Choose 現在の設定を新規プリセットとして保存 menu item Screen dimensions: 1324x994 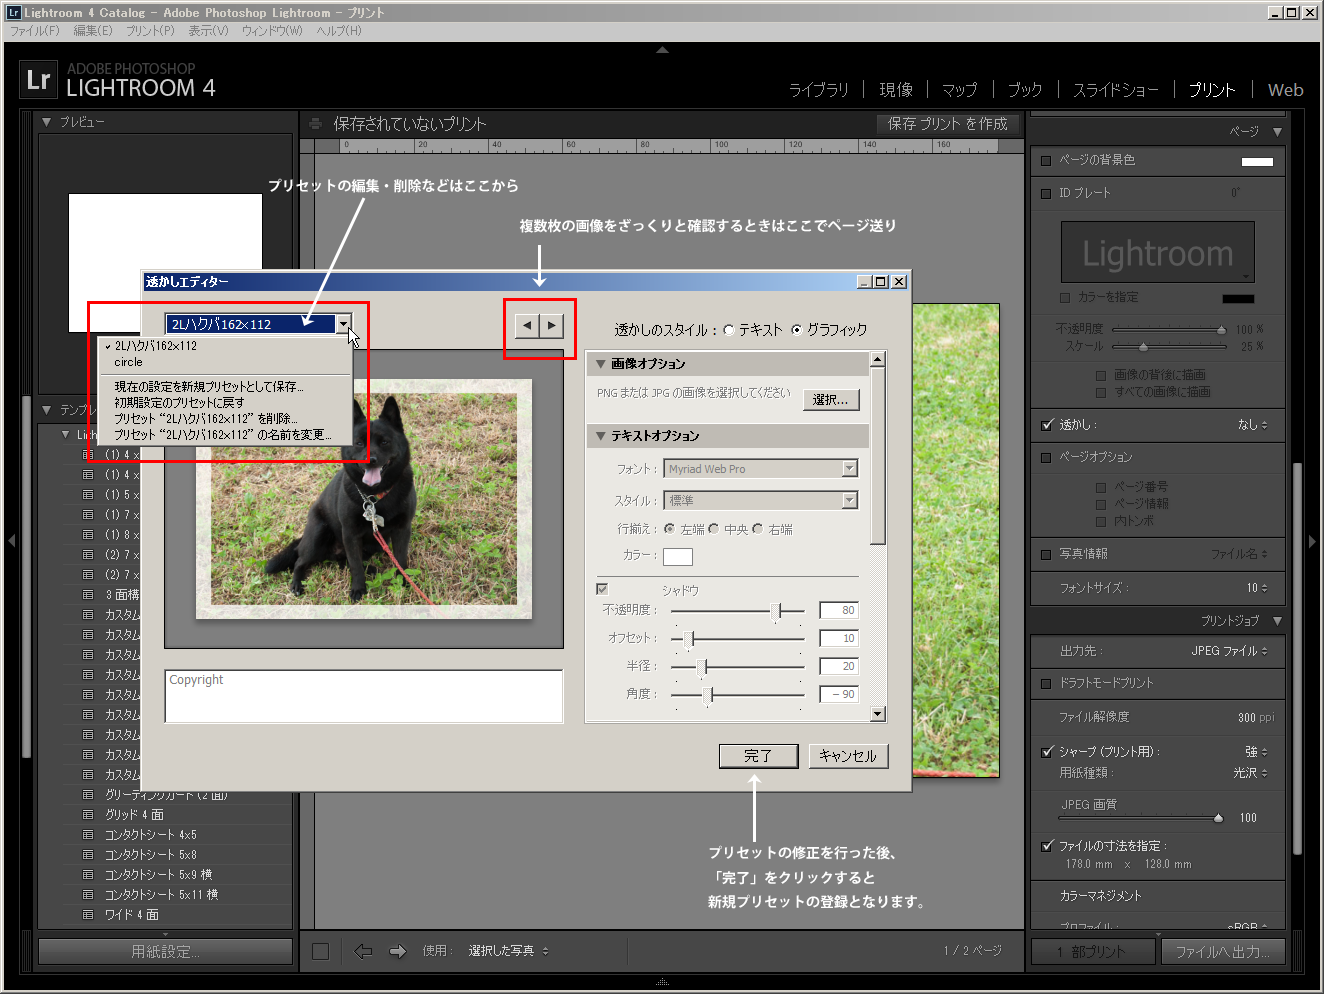[208, 387]
